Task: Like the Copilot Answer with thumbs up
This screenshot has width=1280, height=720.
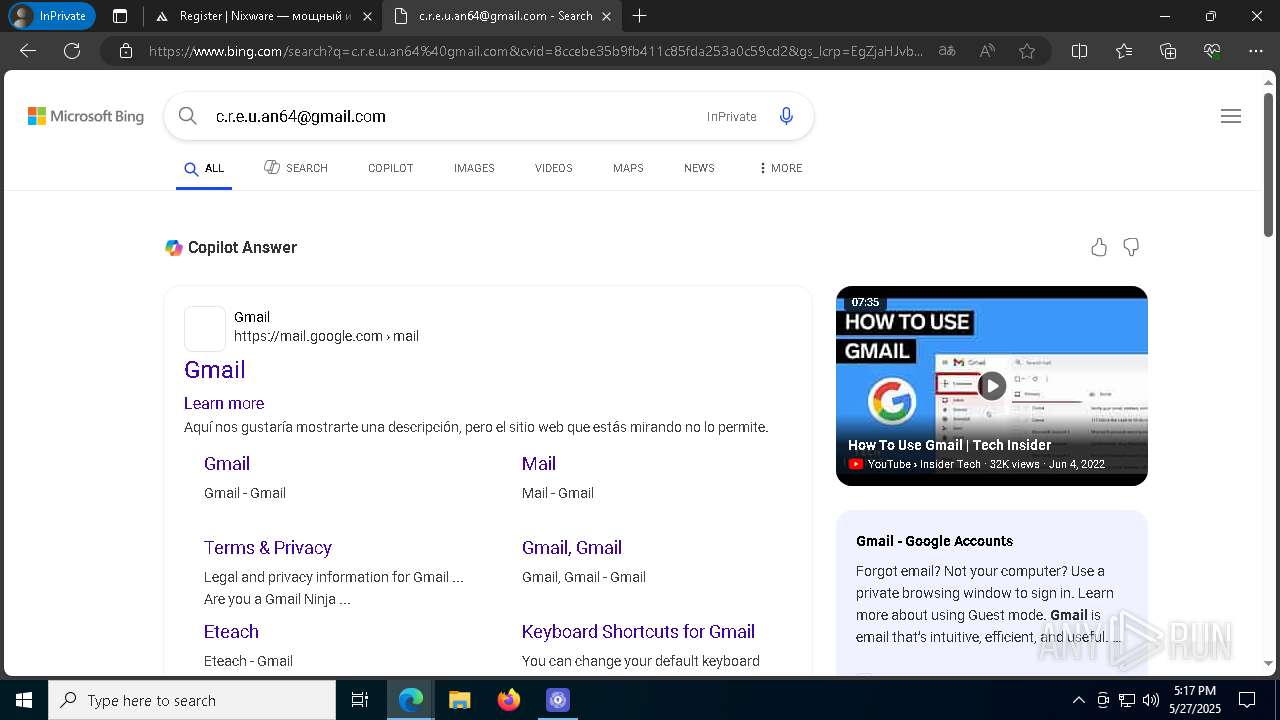Action: point(1099,247)
